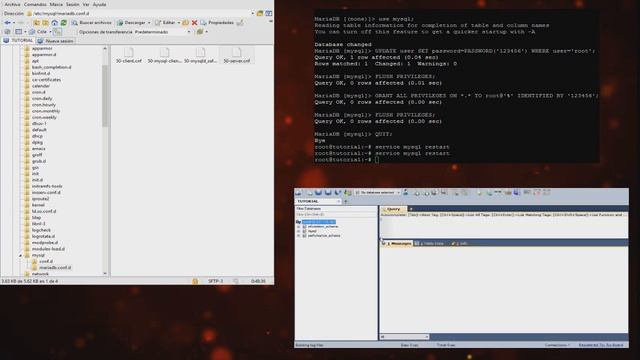Screen dimensions: 640x360
Task: Open the address bar dropdown arrow
Action: tap(252, 13)
